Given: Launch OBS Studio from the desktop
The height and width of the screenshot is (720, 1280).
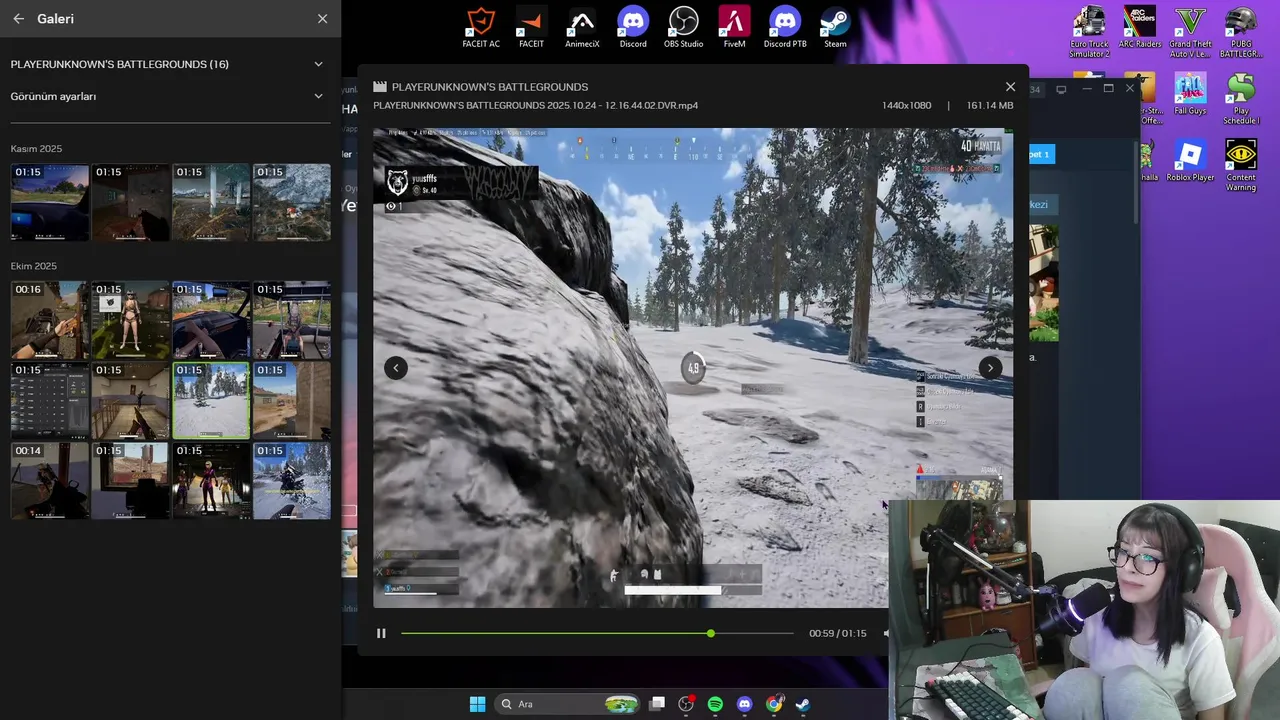Looking at the screenshot, I should pos(684,27).
